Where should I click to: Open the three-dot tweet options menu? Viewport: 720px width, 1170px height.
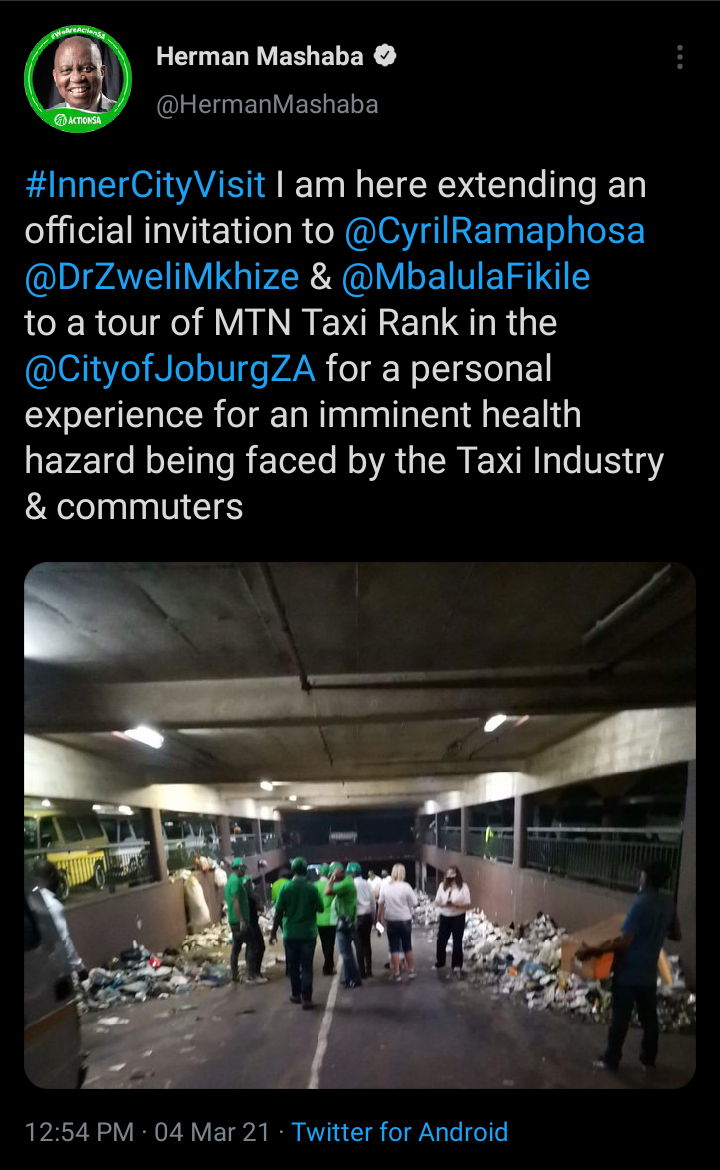point(679,57)
